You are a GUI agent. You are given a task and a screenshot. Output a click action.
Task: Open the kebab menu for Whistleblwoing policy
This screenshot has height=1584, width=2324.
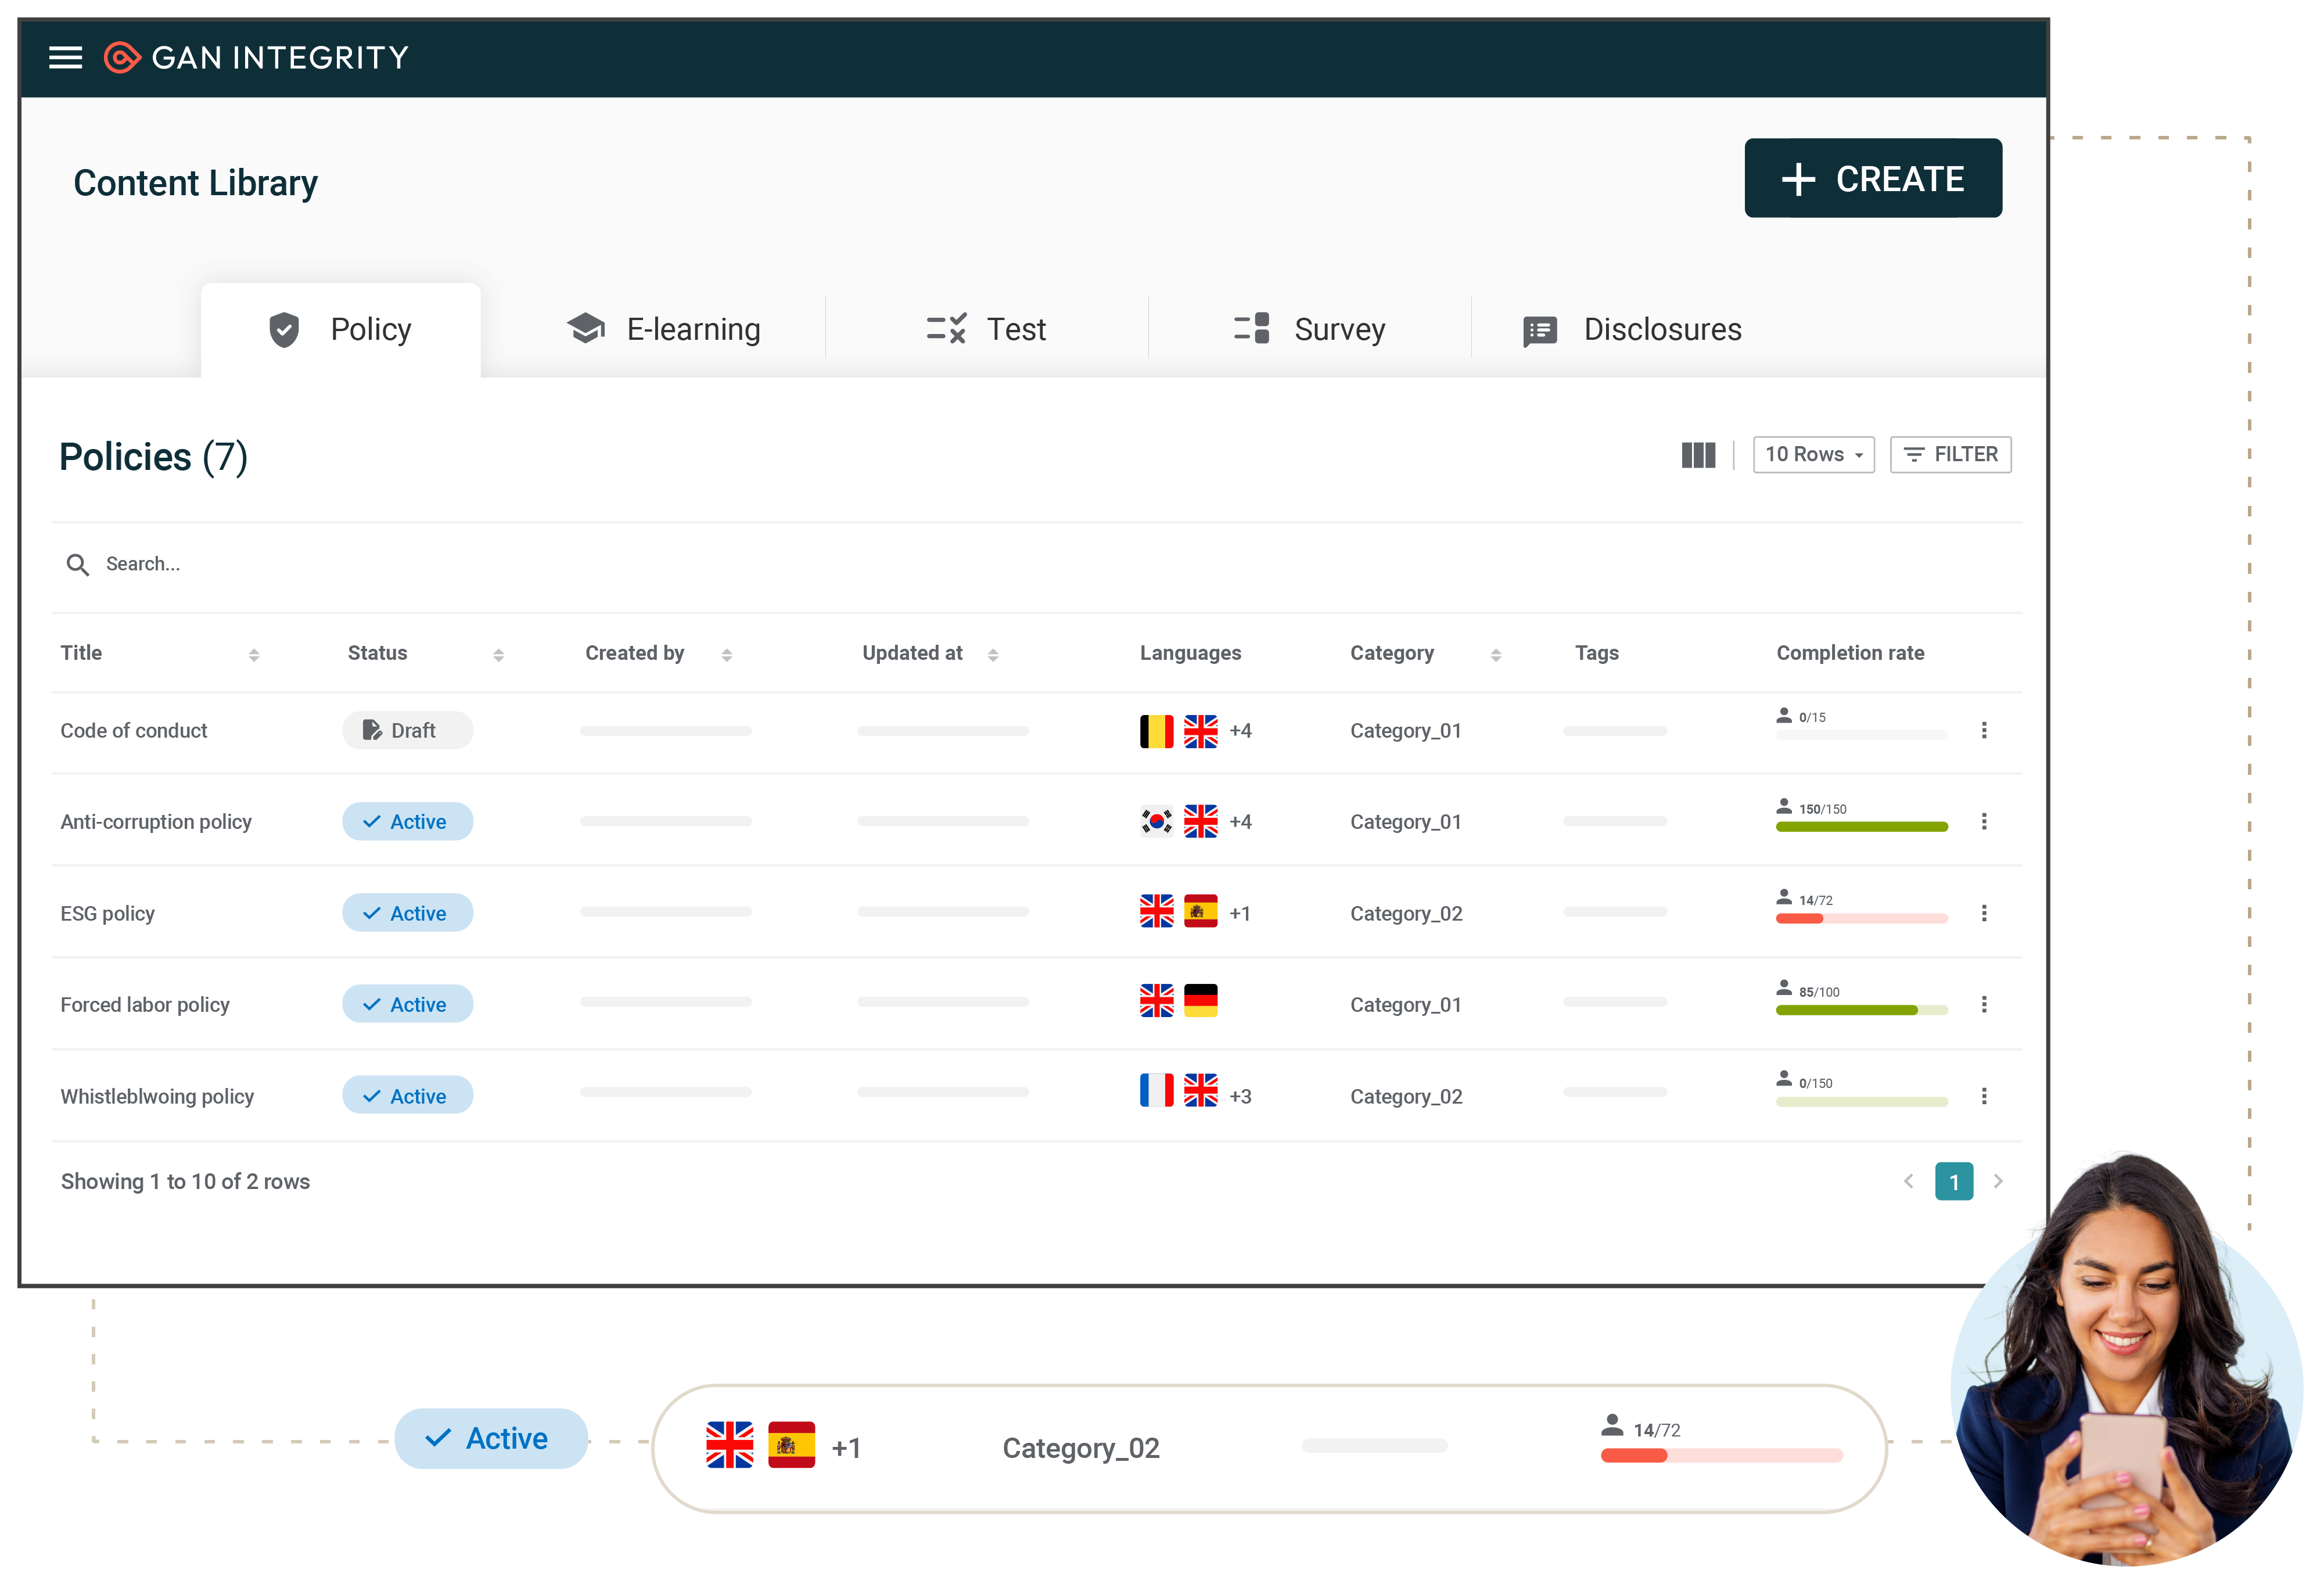coord(1985,1095)
